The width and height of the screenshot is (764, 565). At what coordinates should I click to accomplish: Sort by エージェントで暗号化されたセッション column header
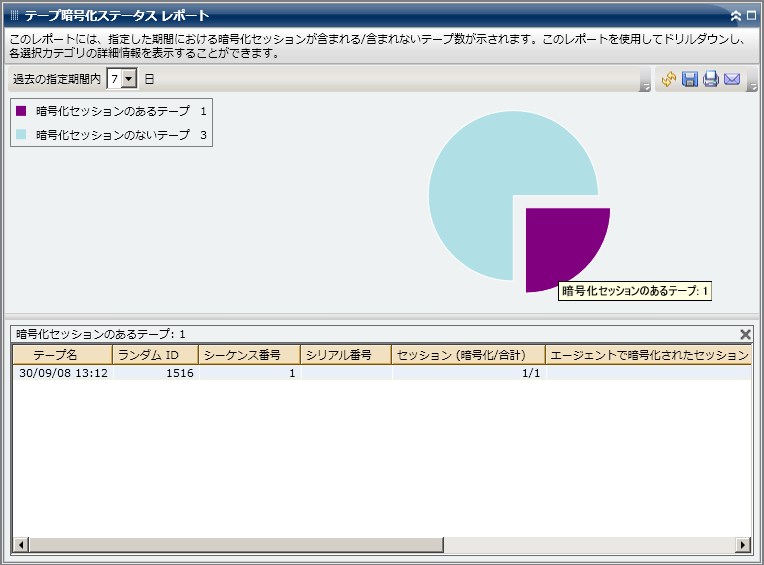tap(649, 355)
